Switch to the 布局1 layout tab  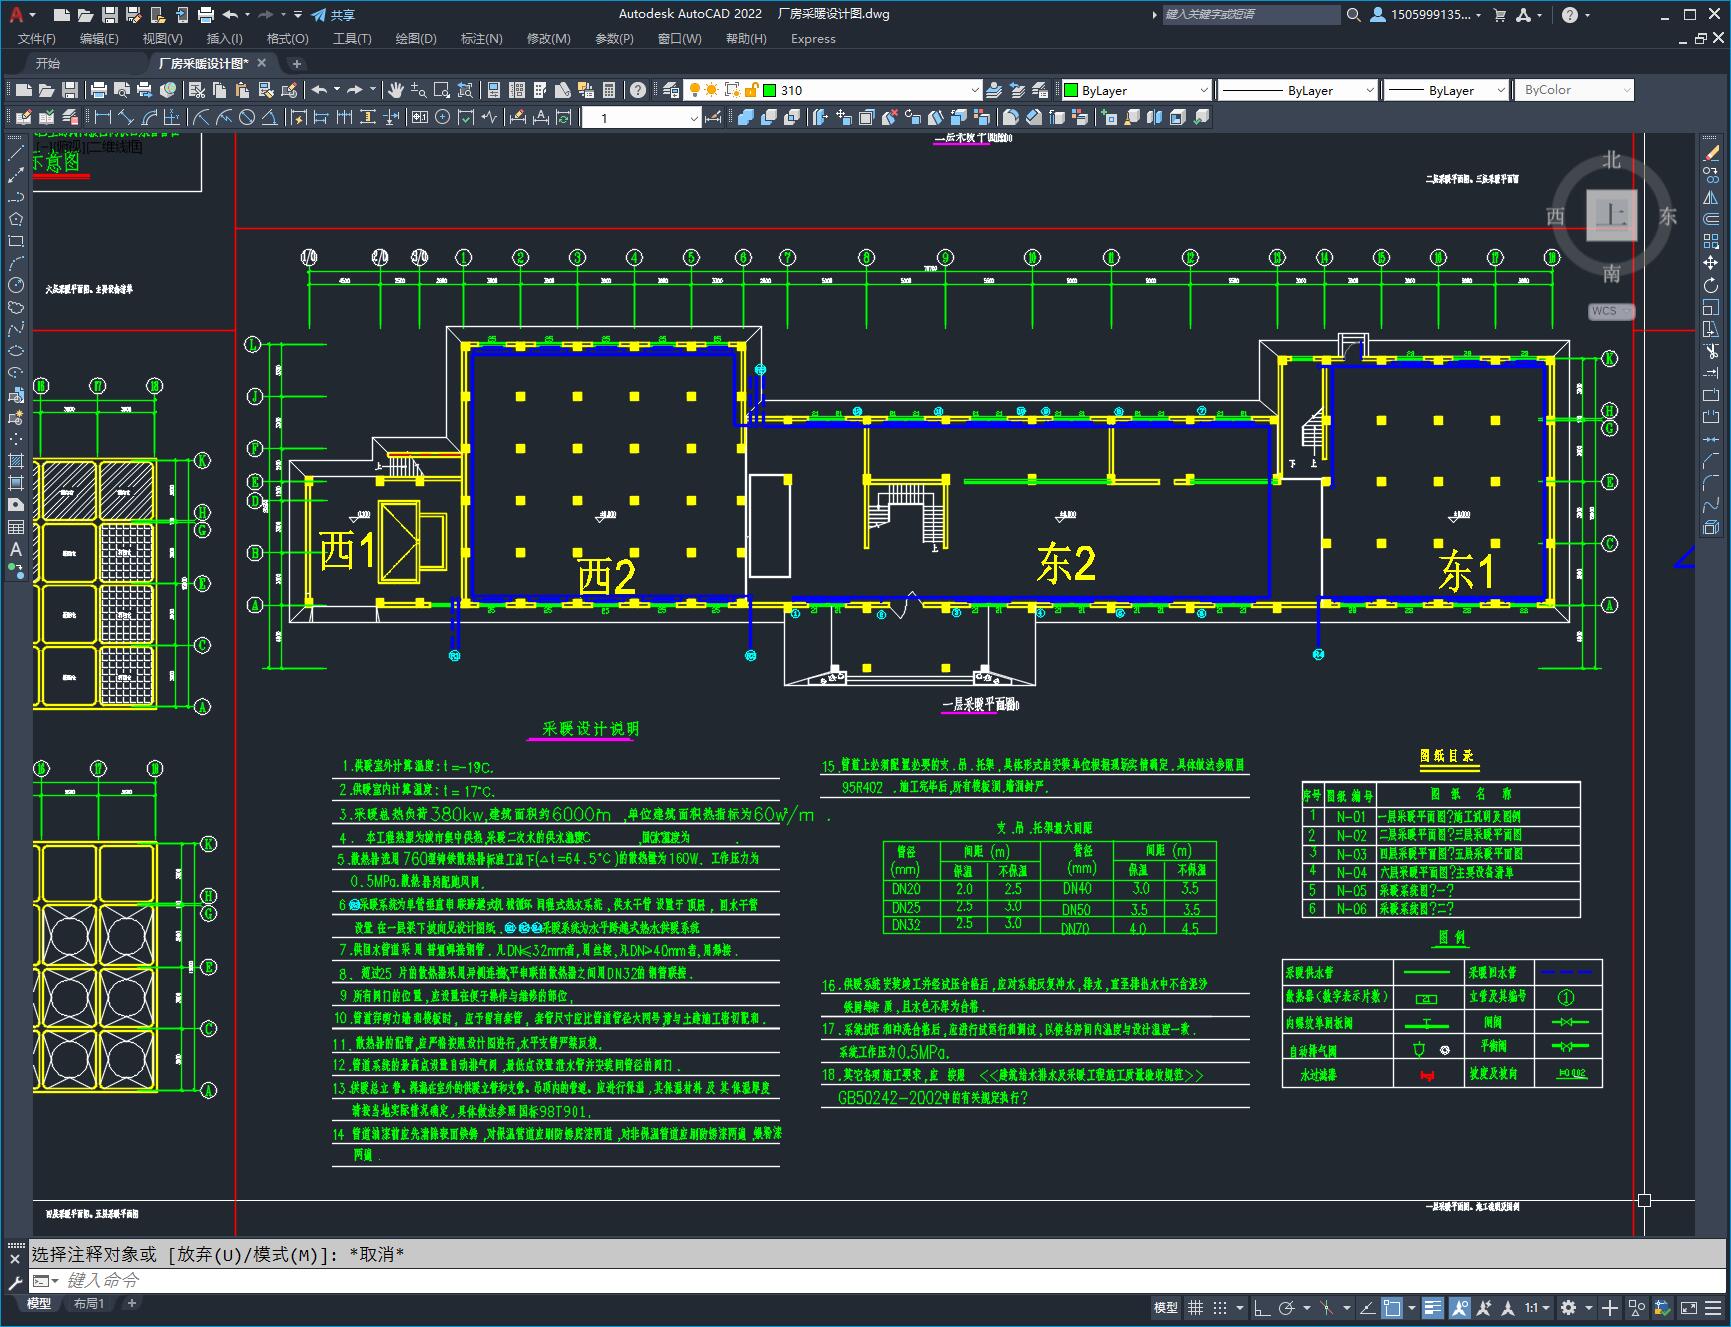point(89,1303)
